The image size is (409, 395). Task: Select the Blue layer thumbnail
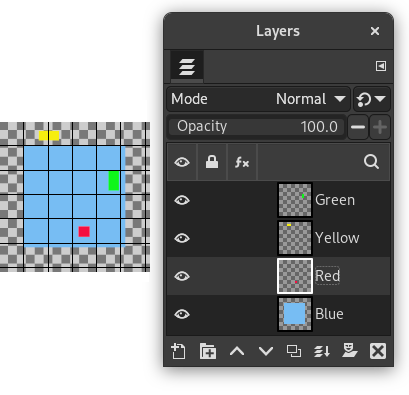pyautogui.click(x=295, y=314)
